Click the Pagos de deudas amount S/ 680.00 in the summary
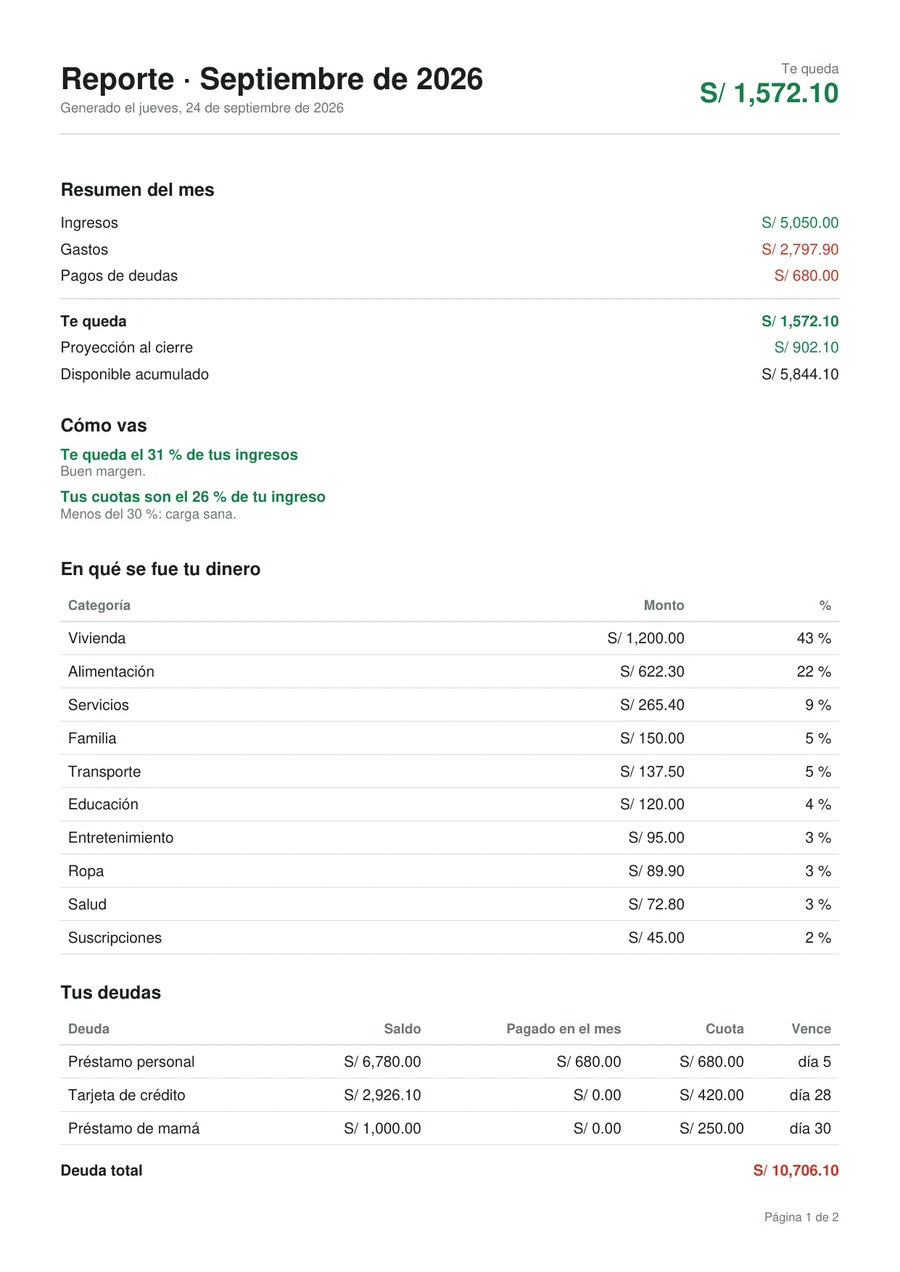900x1272 pixels. click(x=806, y=276)
